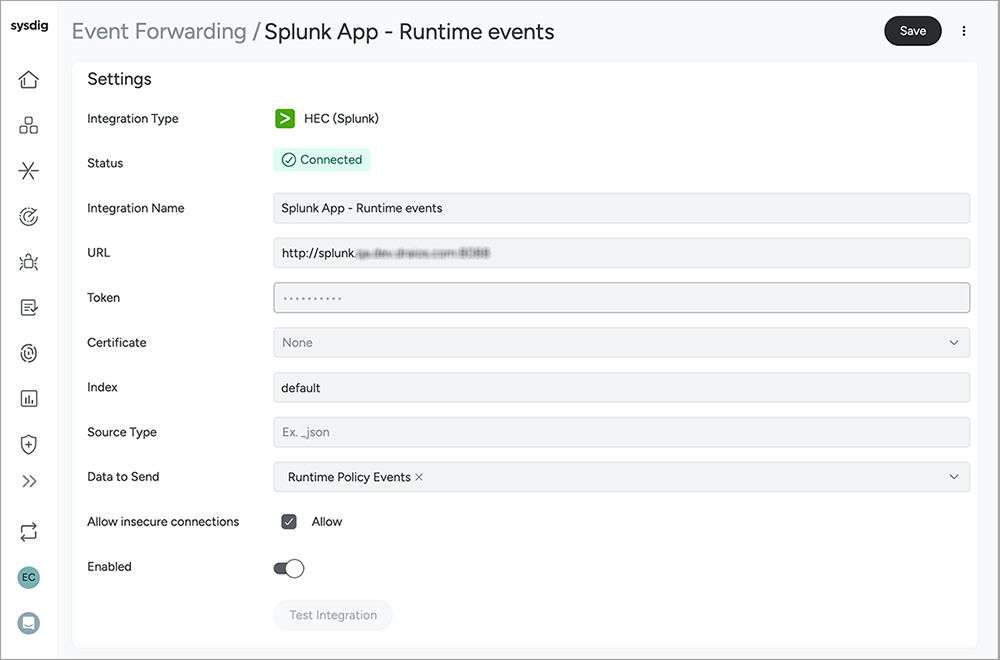
Task: Remove the Runtime Policy Events tag
Action: [419, 477]
